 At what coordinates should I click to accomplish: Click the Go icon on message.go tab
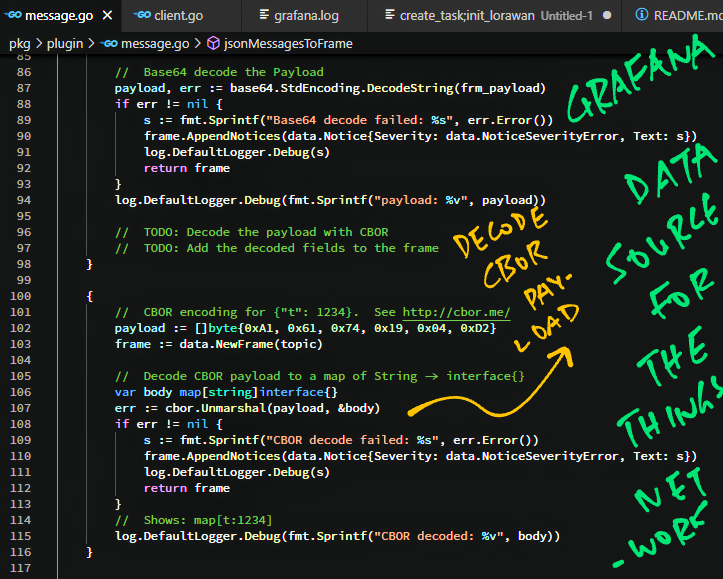click(12, 16)
